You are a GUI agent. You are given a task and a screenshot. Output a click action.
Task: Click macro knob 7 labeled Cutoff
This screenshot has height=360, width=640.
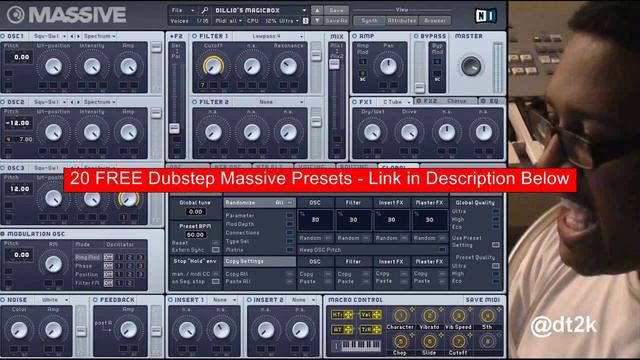point(458,341)
